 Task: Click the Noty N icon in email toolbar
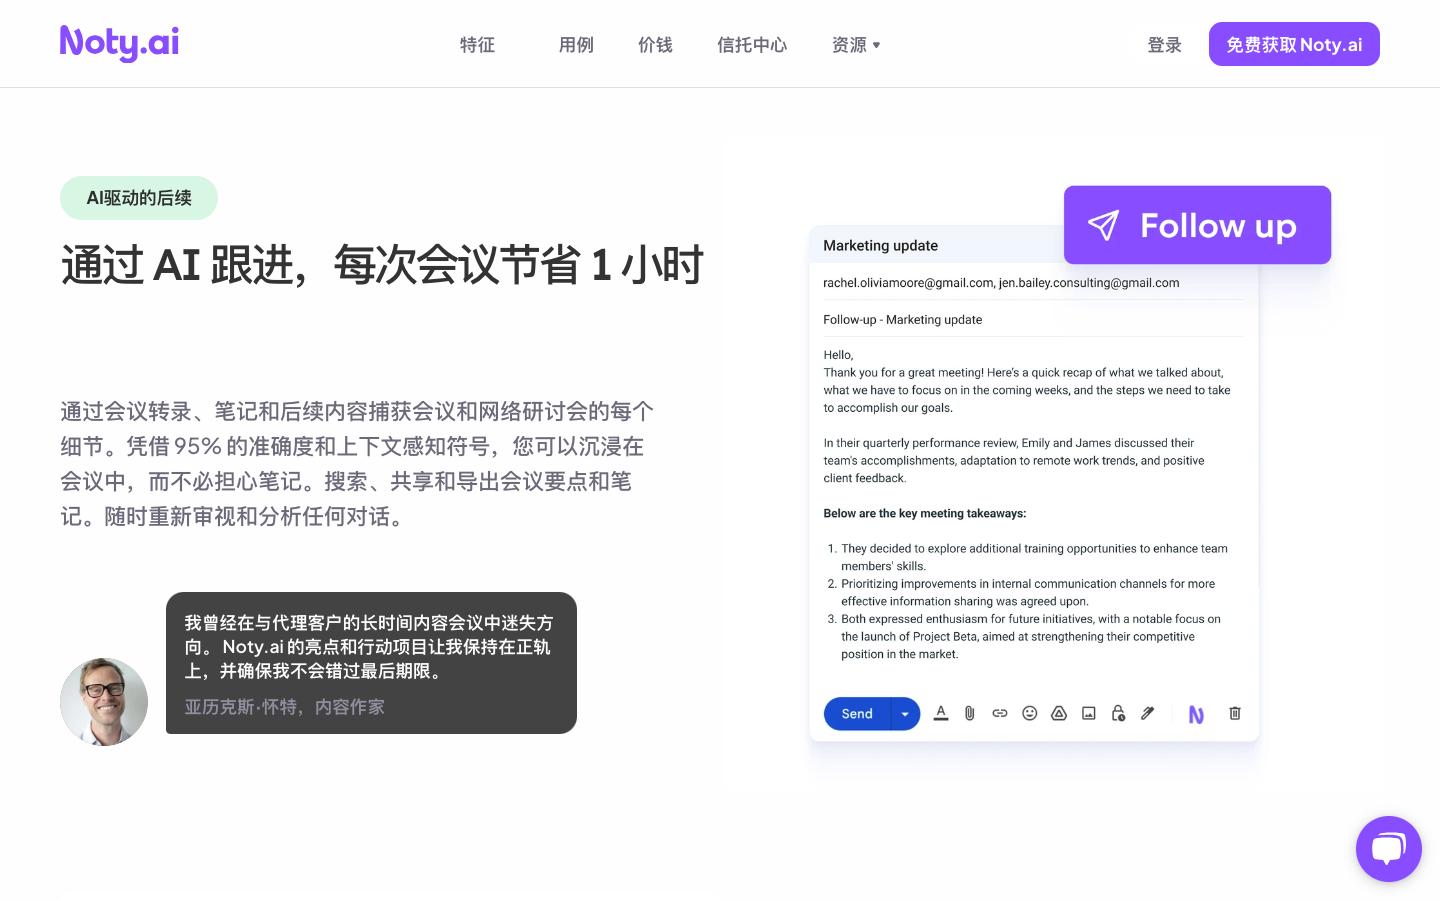pyautogui.click(x=1196, y=714)
